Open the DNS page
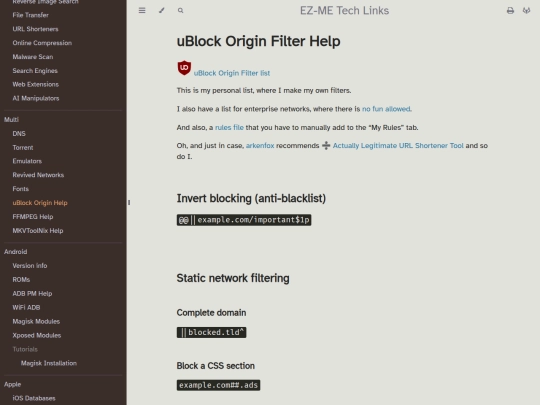The height and width of the screenshot is (405, 540). [x=19, y=134]
